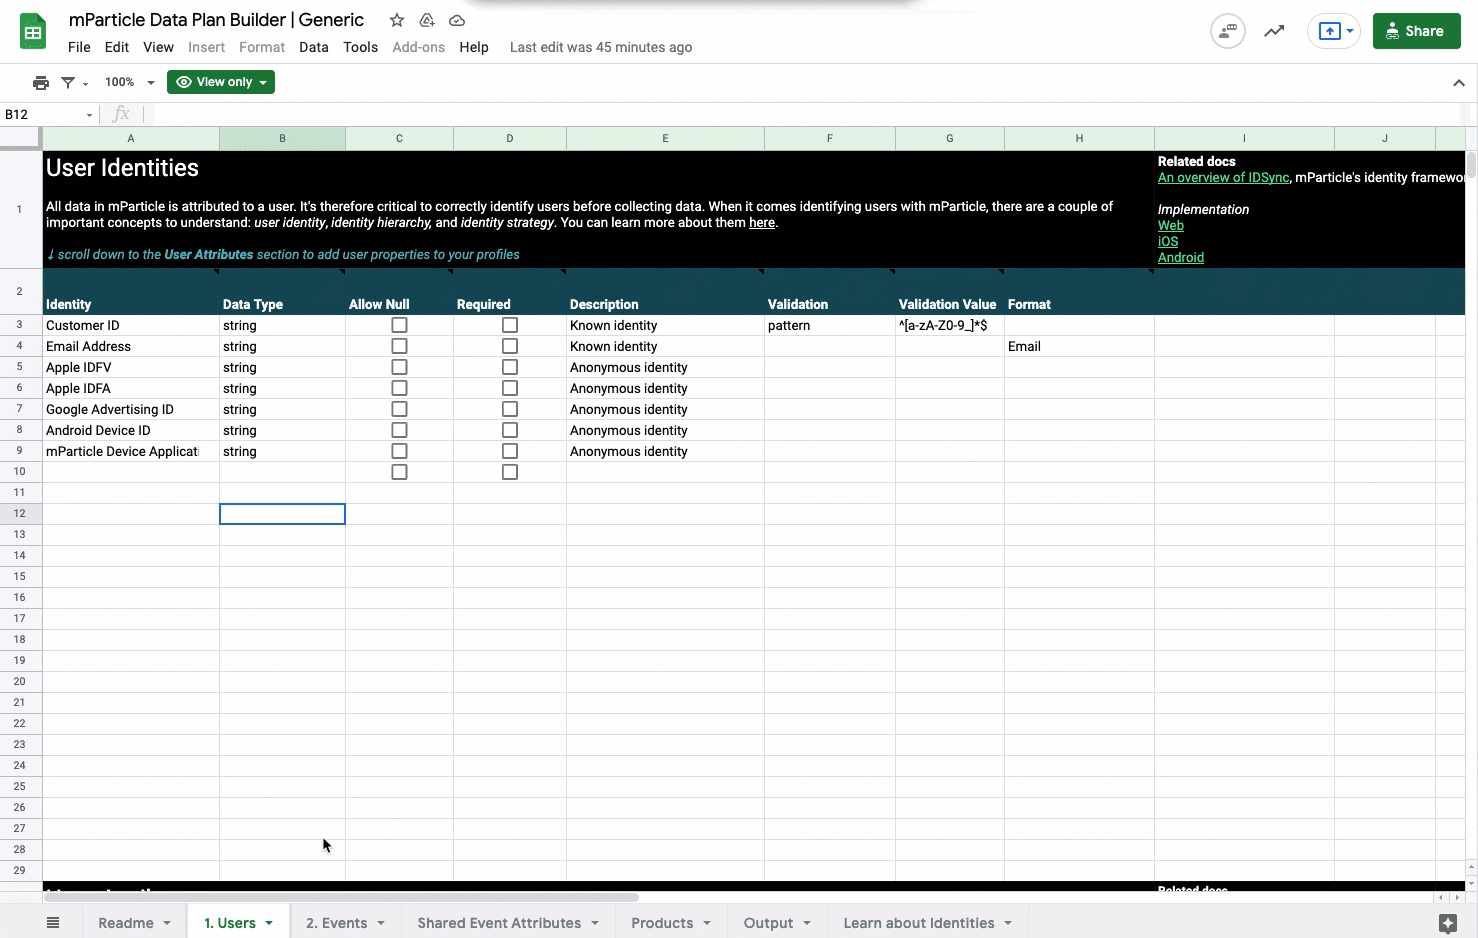Open the activity dashboard trend icon

point(1274,31)
